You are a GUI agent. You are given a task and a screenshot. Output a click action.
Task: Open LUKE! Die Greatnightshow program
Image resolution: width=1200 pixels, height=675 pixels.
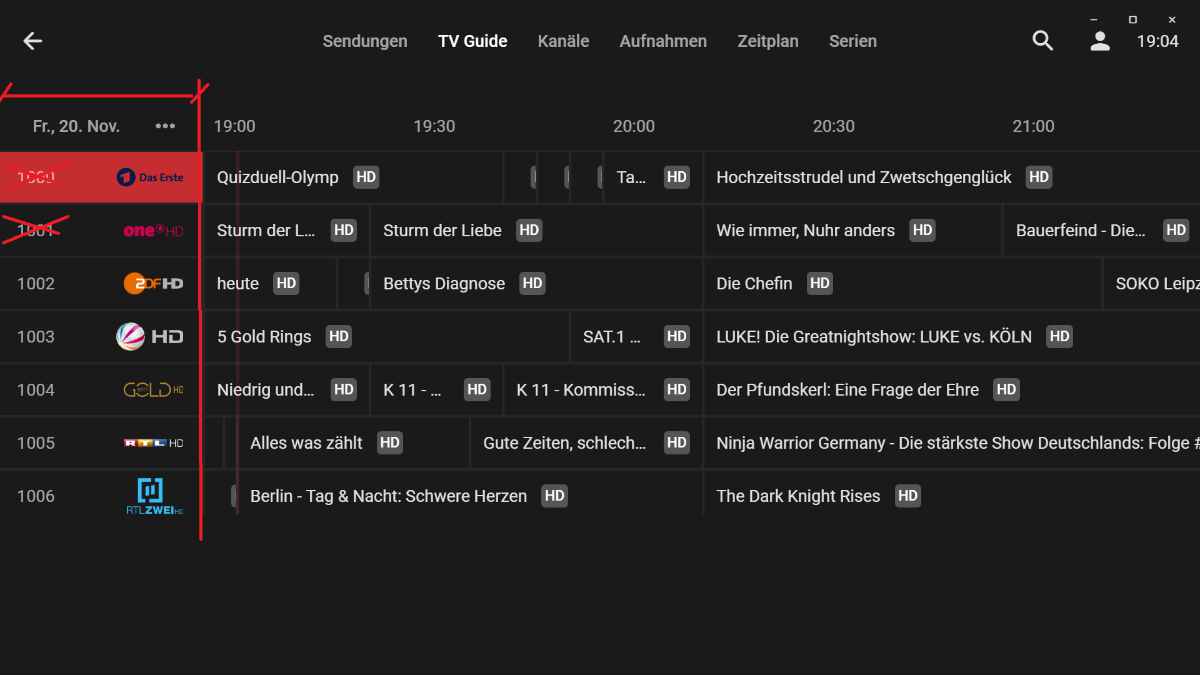tap(951, 336)
